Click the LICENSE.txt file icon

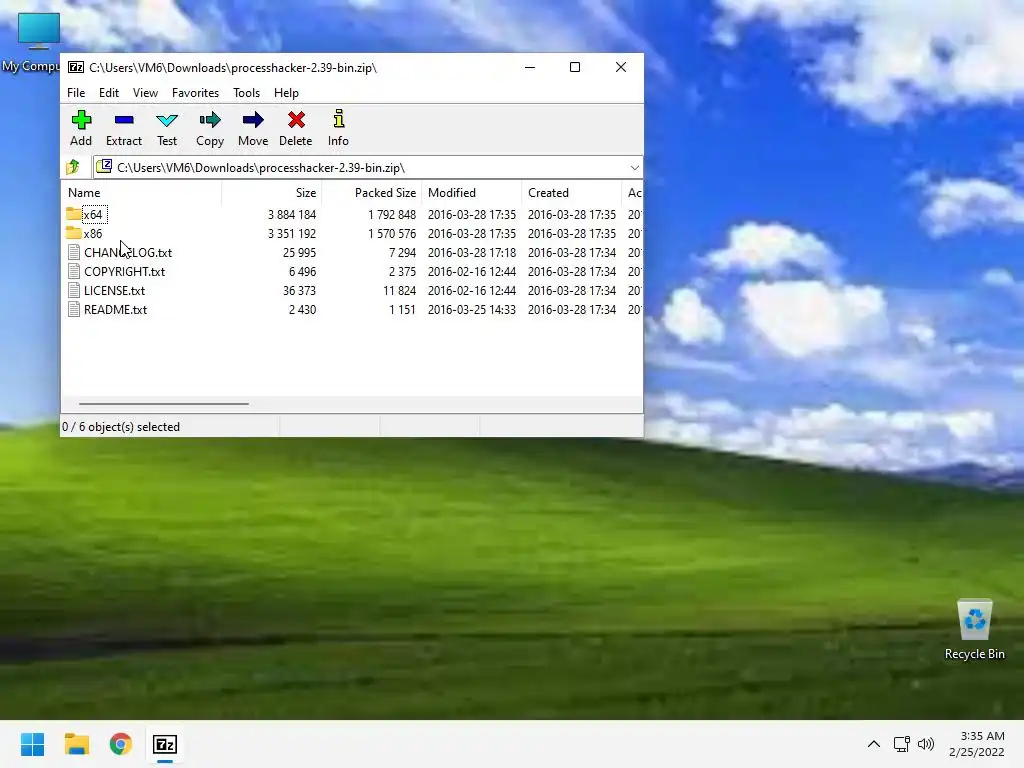[x=74, y=290]
